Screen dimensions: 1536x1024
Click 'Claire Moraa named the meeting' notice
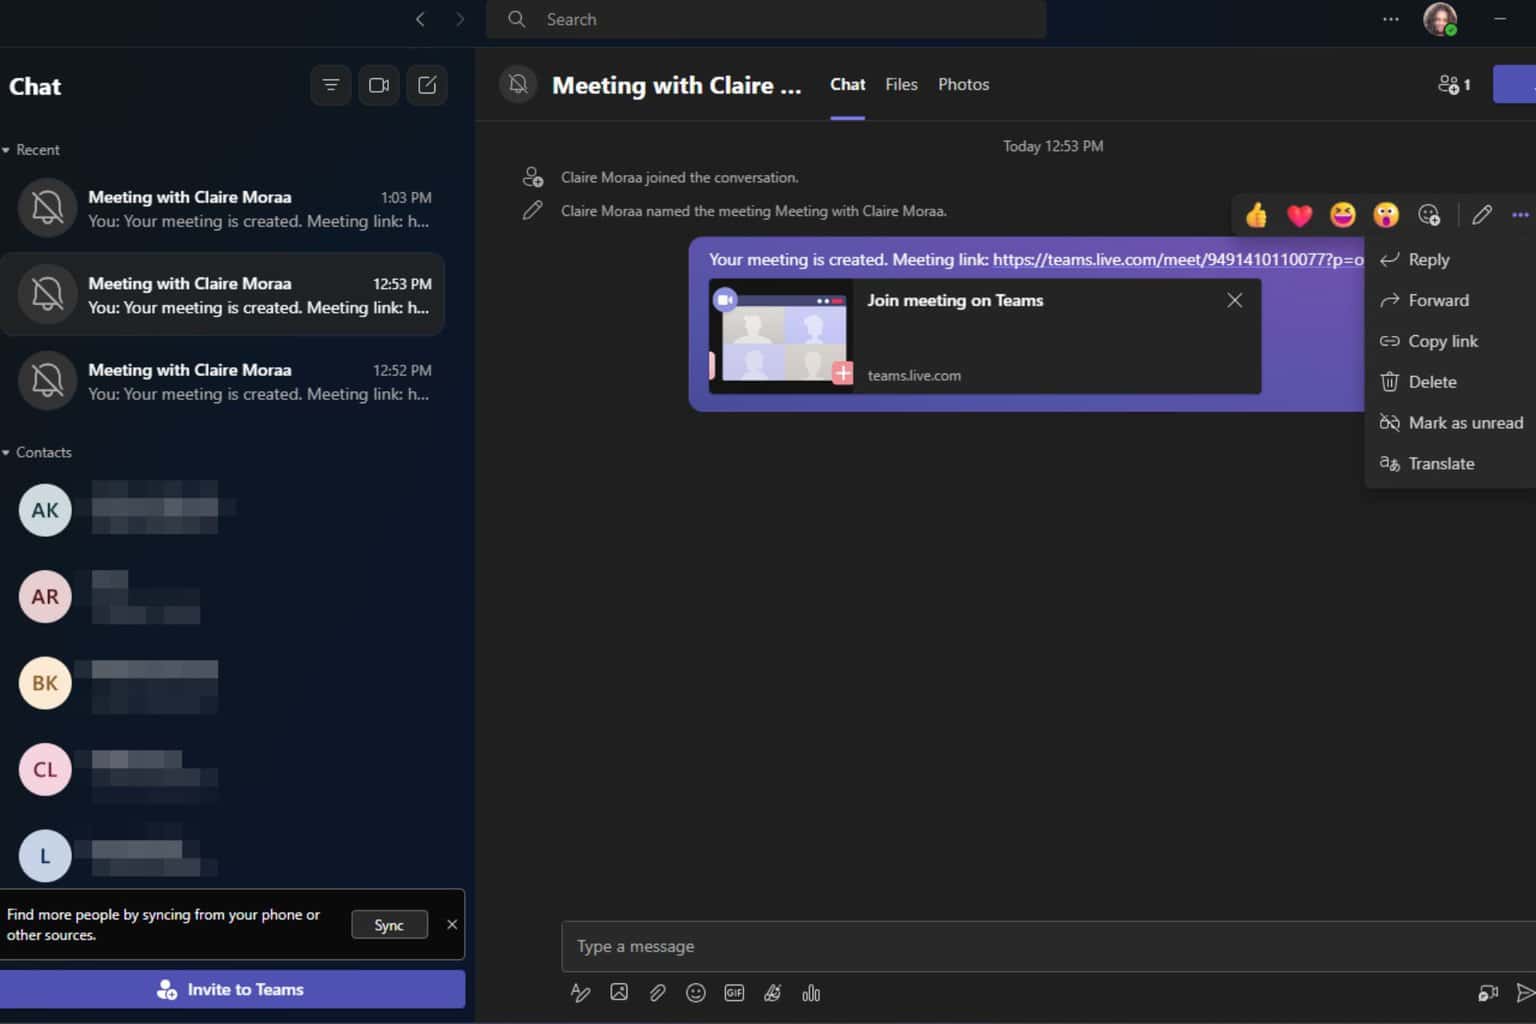tap(753, 211)
